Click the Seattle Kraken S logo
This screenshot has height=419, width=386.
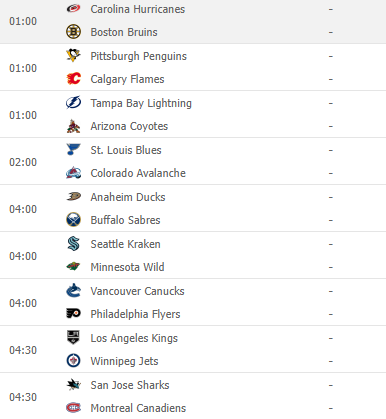pos(73,243)
